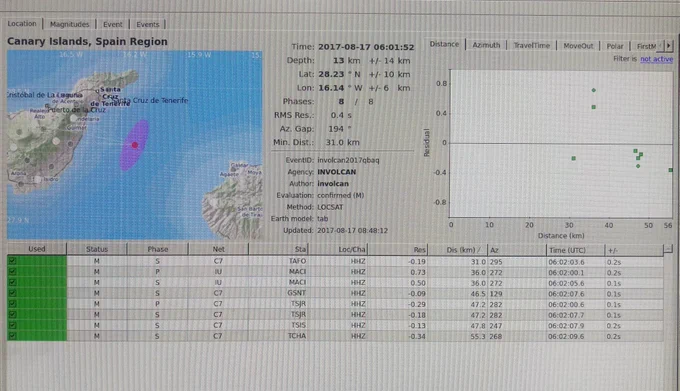
Task: Uncheck the Used box for TCHA row
Action: click(x=12, y=336)
